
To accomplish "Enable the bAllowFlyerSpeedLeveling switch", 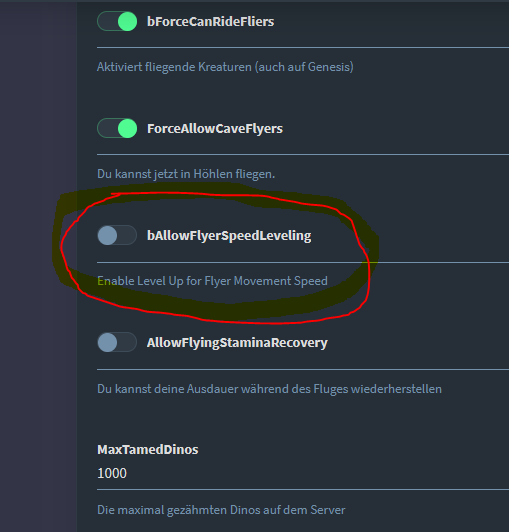I will (117, 235).
